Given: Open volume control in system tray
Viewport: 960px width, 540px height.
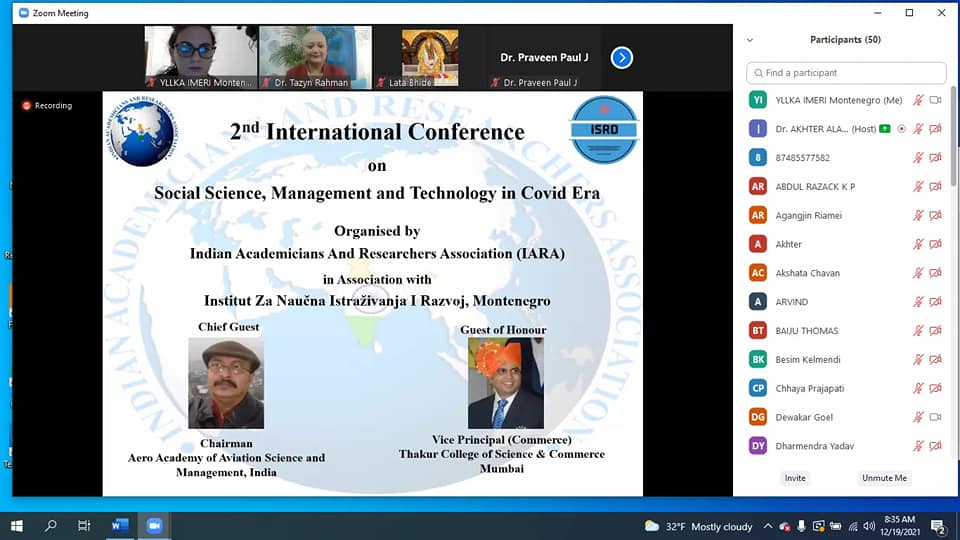Looking at the screenshot, I should (x=869, y=526).
